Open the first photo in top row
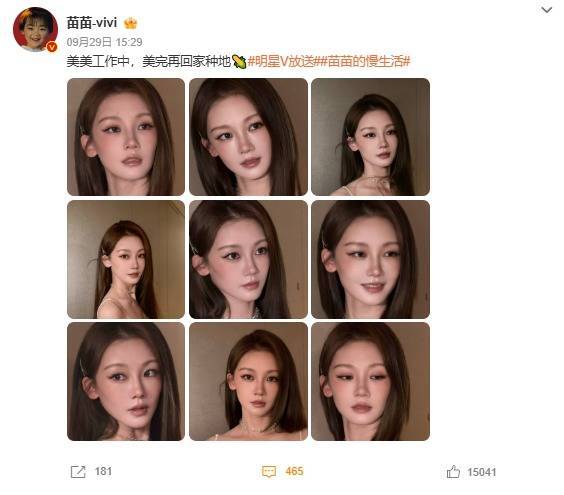Viewport: 564px width, 495px height. pyautogui.click(x=126, y=137)
